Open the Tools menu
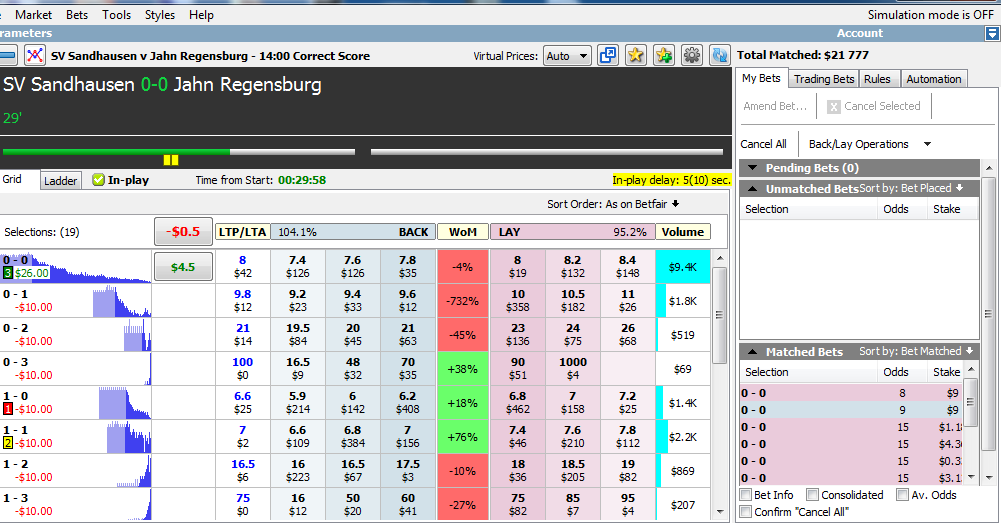 point(116,14)
